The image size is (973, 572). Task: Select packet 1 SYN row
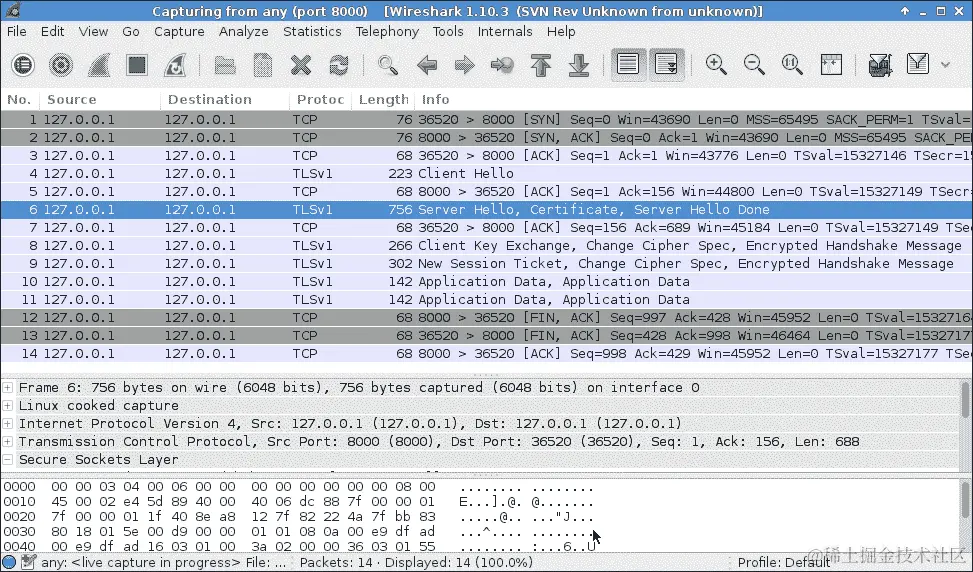486,120
